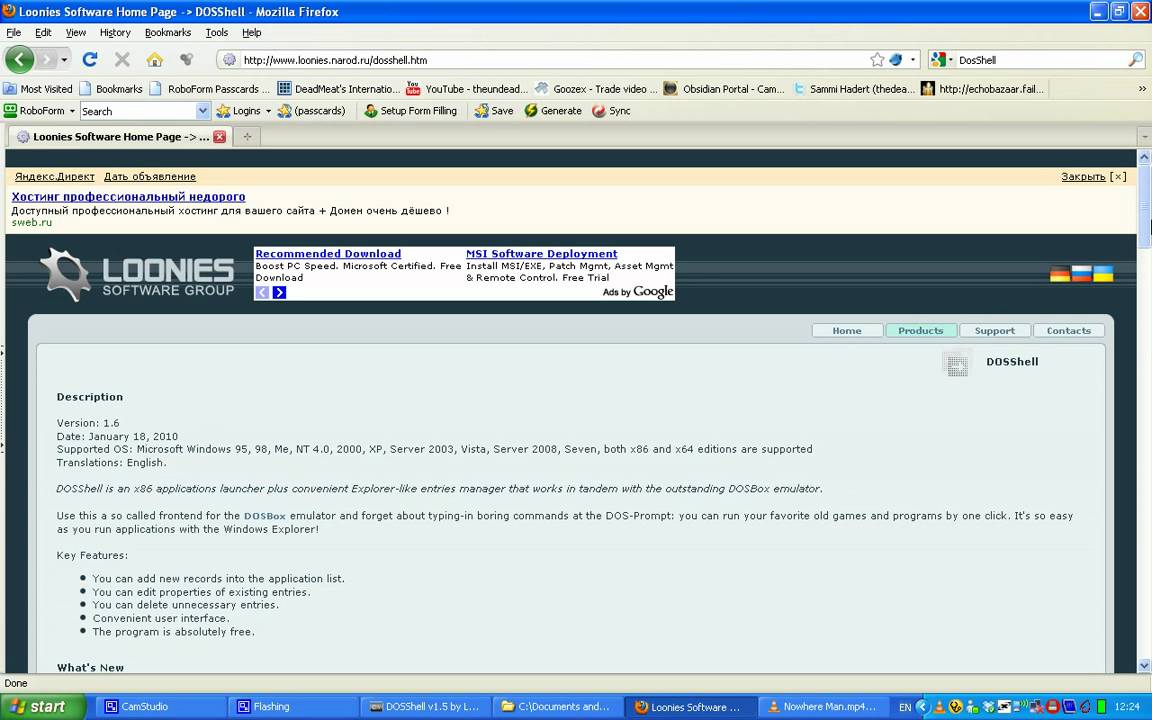Open the RoboForm Passcards bookmark

pos(209,89)
